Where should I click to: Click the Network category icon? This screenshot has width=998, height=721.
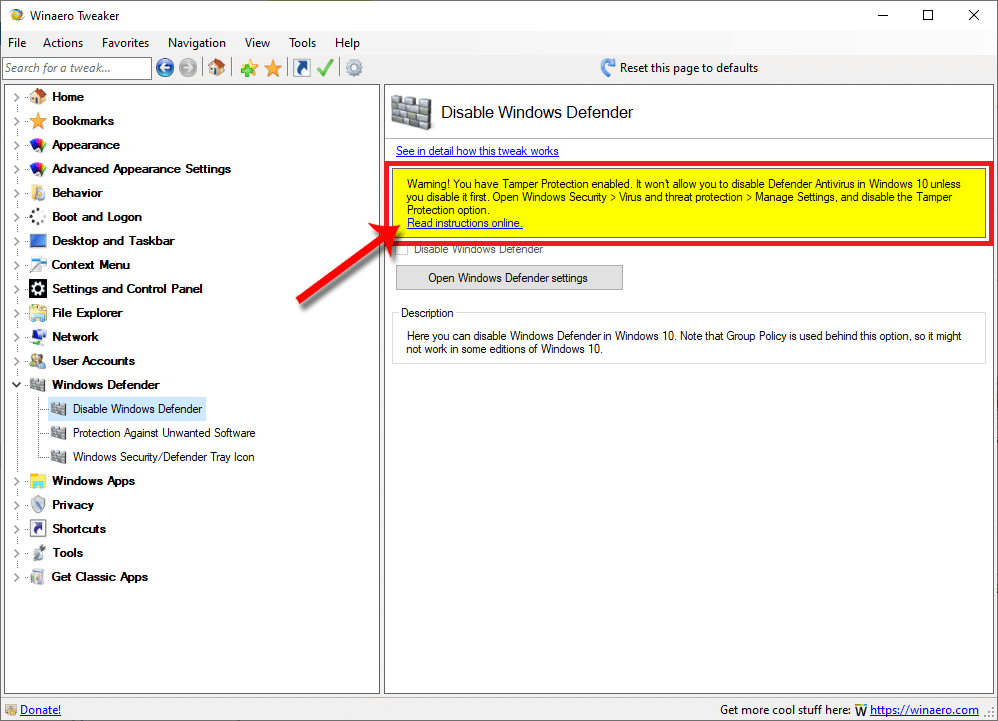(x=38, y=337)
